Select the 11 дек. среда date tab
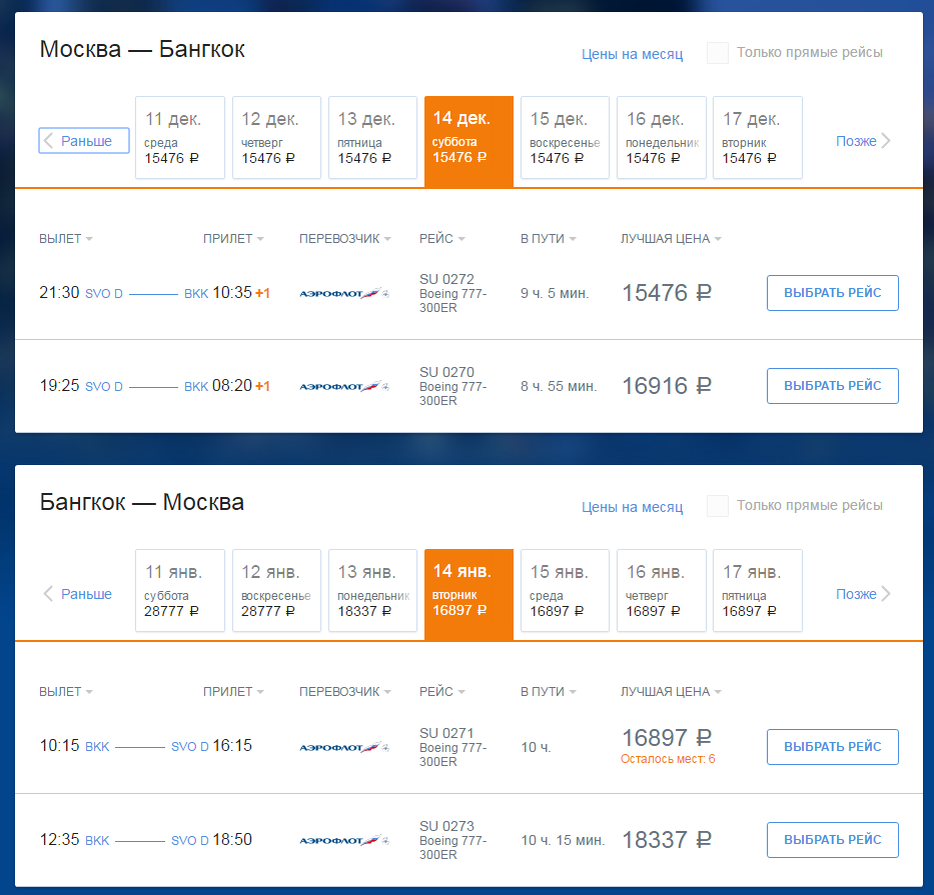 tap(180, 138)
